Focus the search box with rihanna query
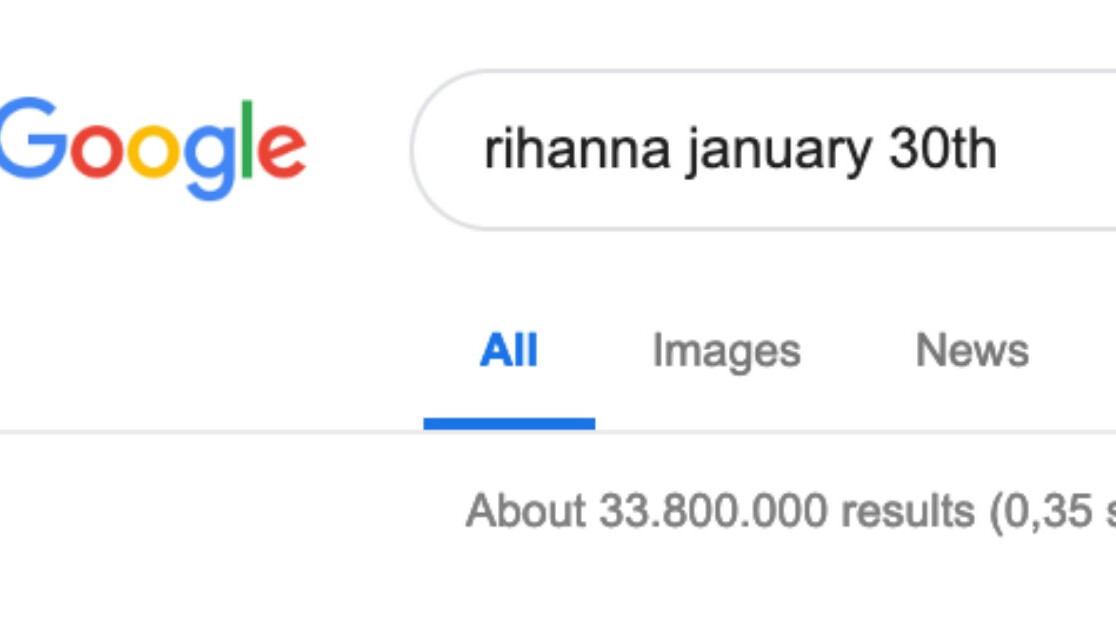This screenshot has height=628, width=1116. click(760, 150)
